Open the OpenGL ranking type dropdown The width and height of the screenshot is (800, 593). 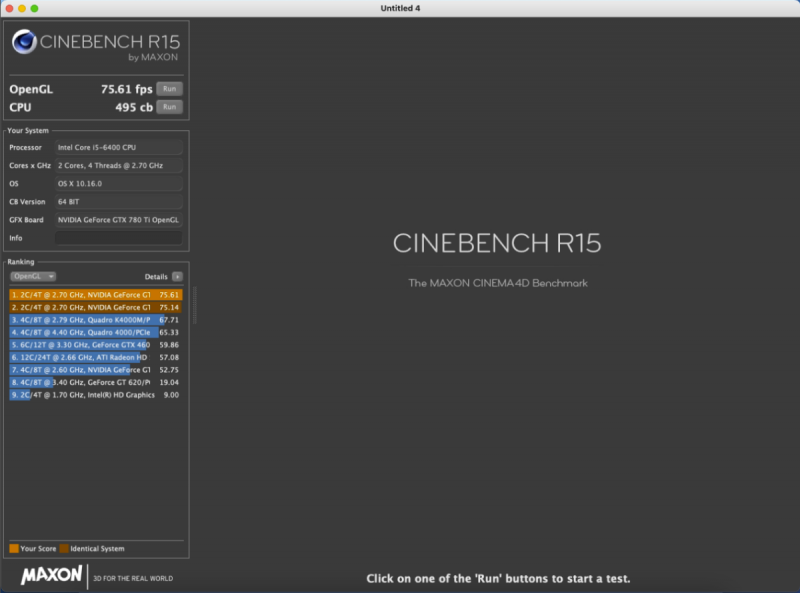coord(33,276)
